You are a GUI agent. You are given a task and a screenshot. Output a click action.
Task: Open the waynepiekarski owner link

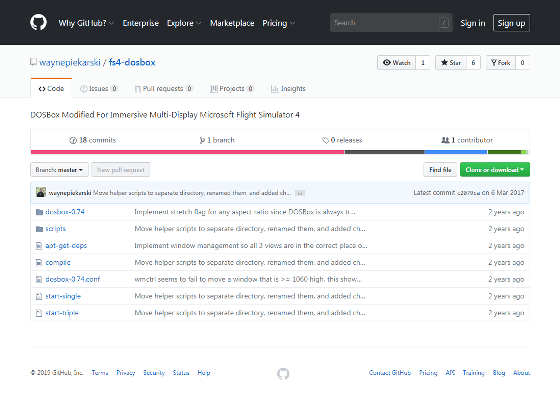click(70, 62)
